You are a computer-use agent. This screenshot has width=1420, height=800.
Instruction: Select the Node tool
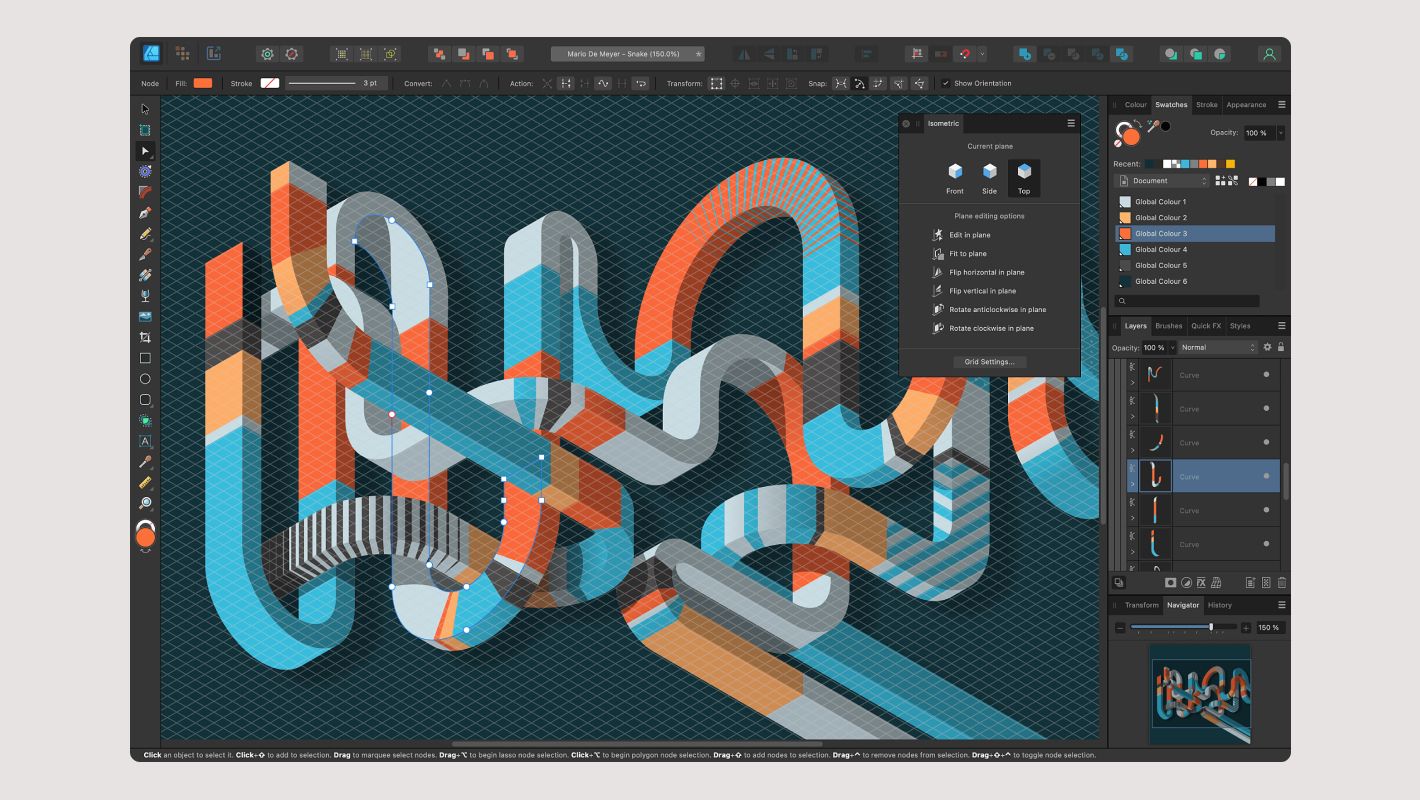click(145, 150)
